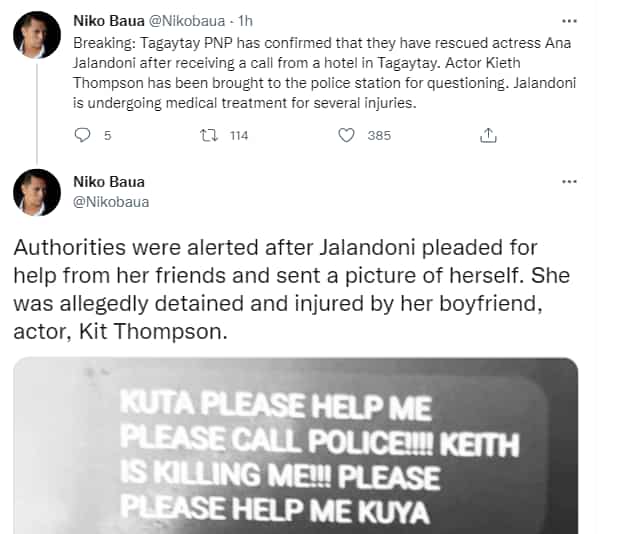
Task: Click the 5 replies count
Action: point(108,136)
